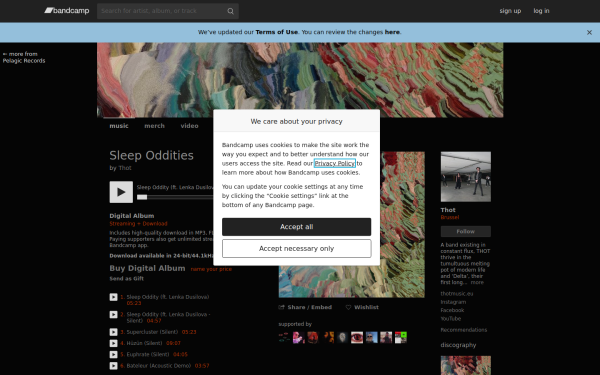Click Share / Embed
The image size is (600, 375).
pyautogui.click(x=305, y=307)
